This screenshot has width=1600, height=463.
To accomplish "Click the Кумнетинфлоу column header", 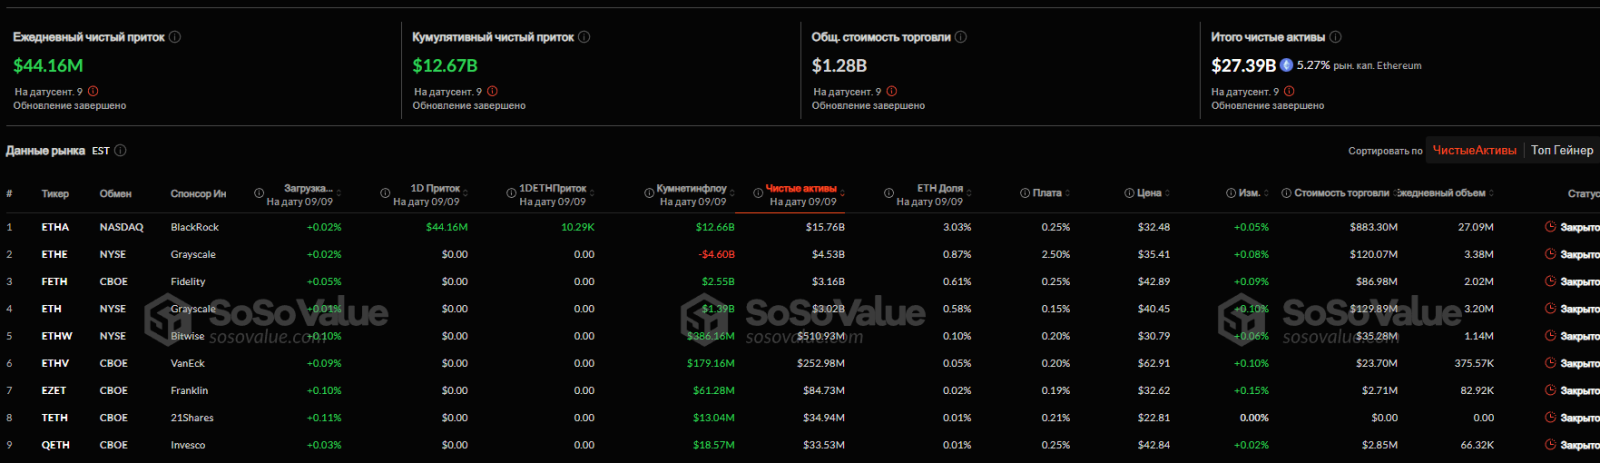I will click(691, 188).
